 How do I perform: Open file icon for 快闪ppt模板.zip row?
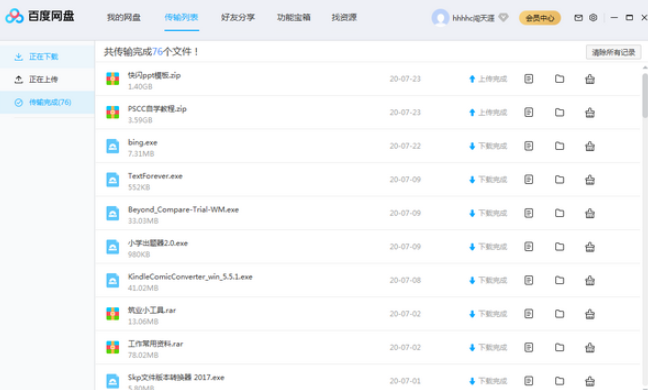pos(529,78)
